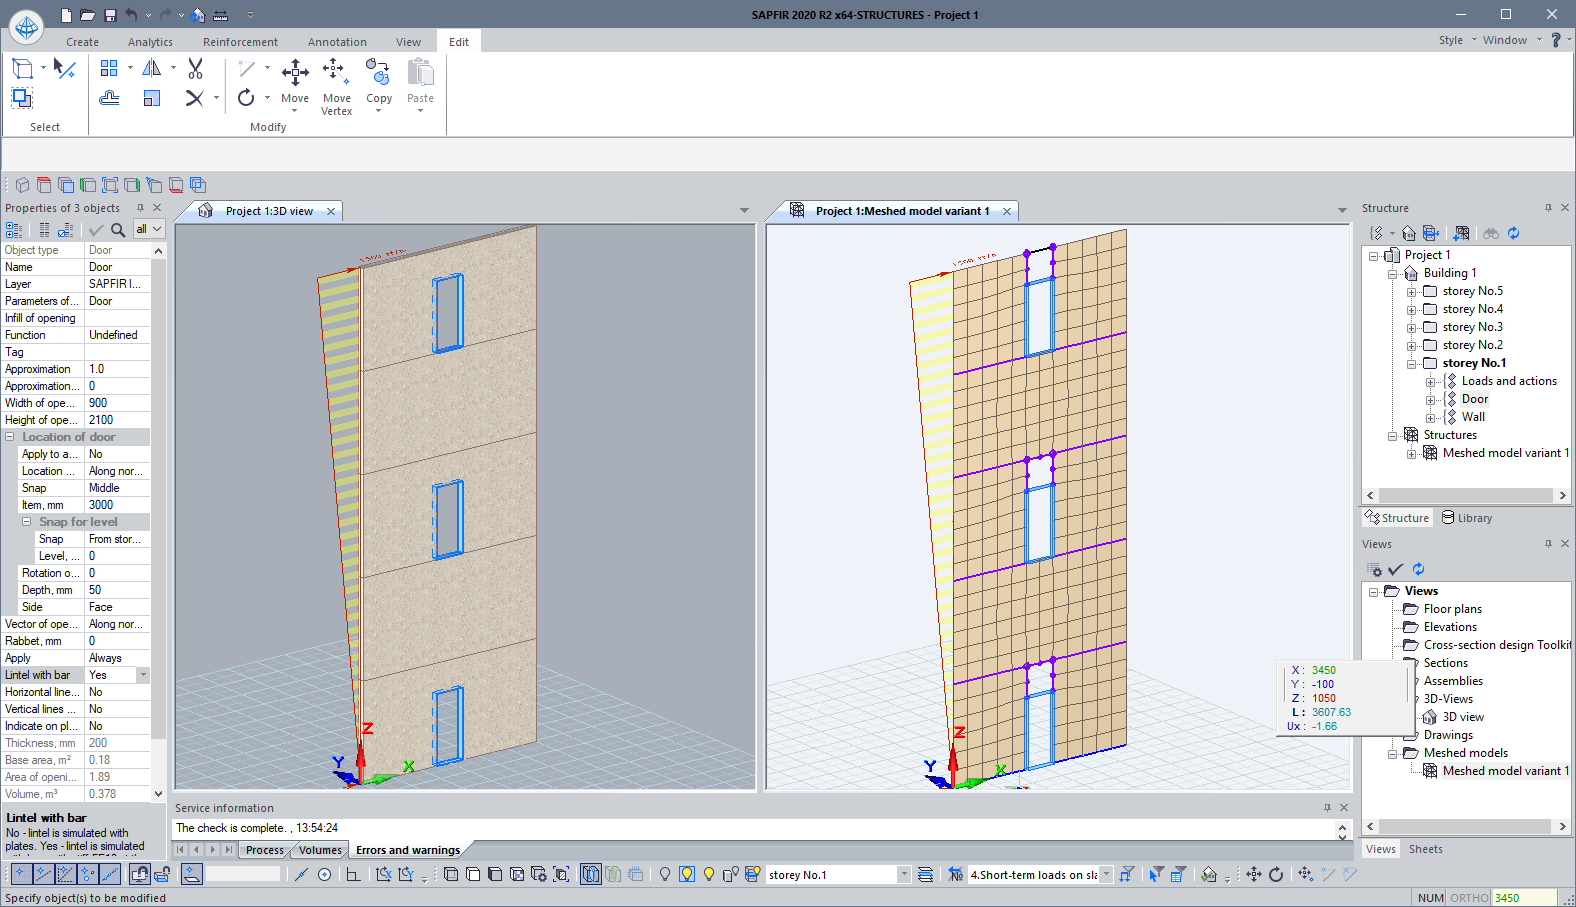Select the Door item in Structure tree
This screenshot has height=907, width=1576.
coord(1474,399)
